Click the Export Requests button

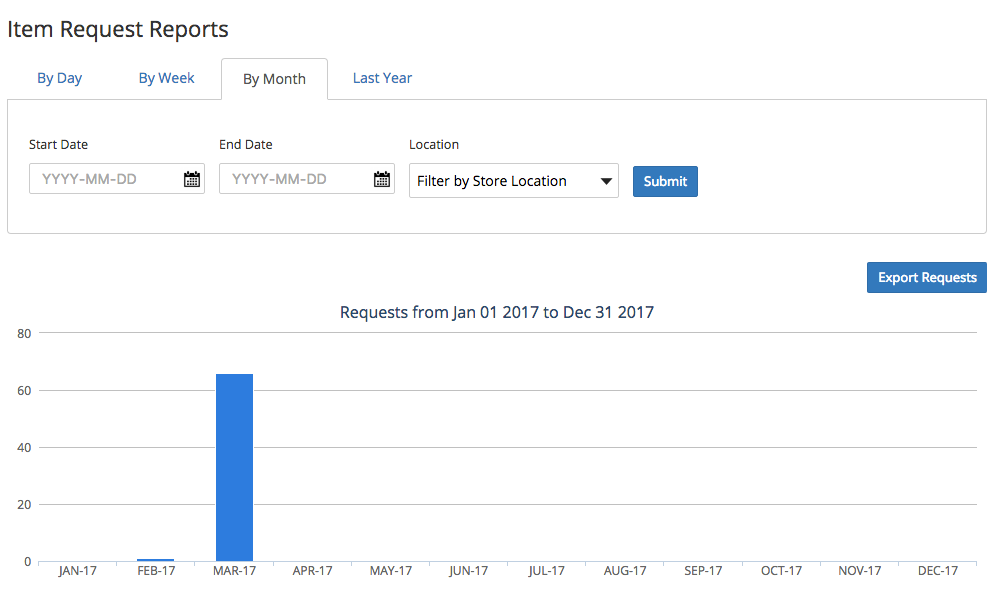tap(926, 277)
